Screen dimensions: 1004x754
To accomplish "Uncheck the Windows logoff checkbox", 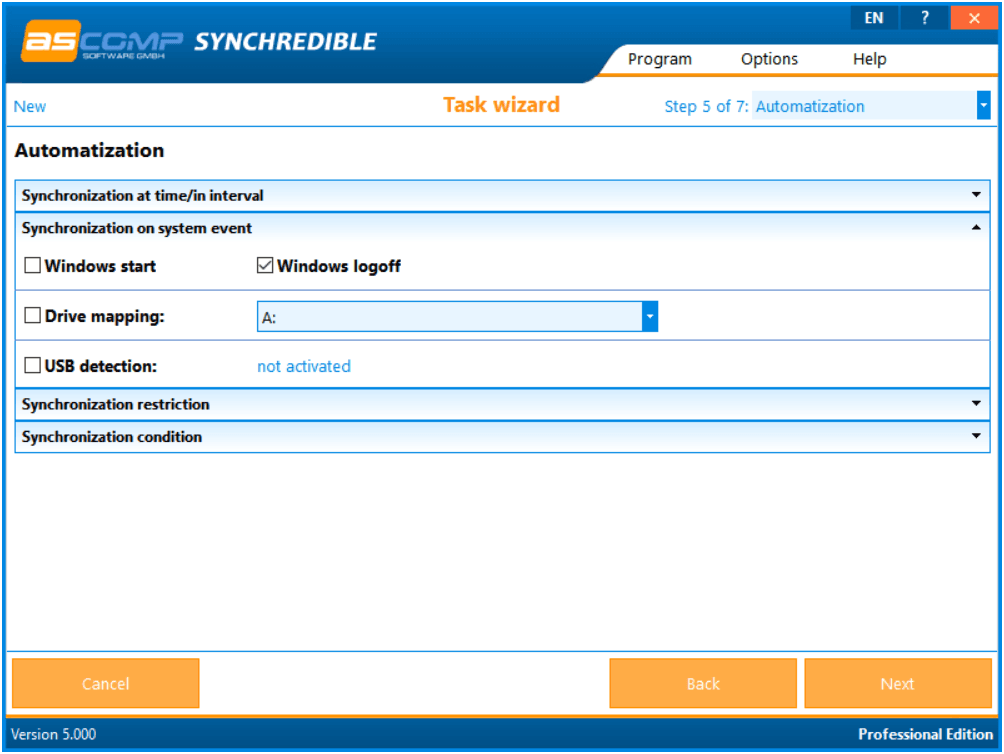I will pyautogui.click(x=265, y=265).
